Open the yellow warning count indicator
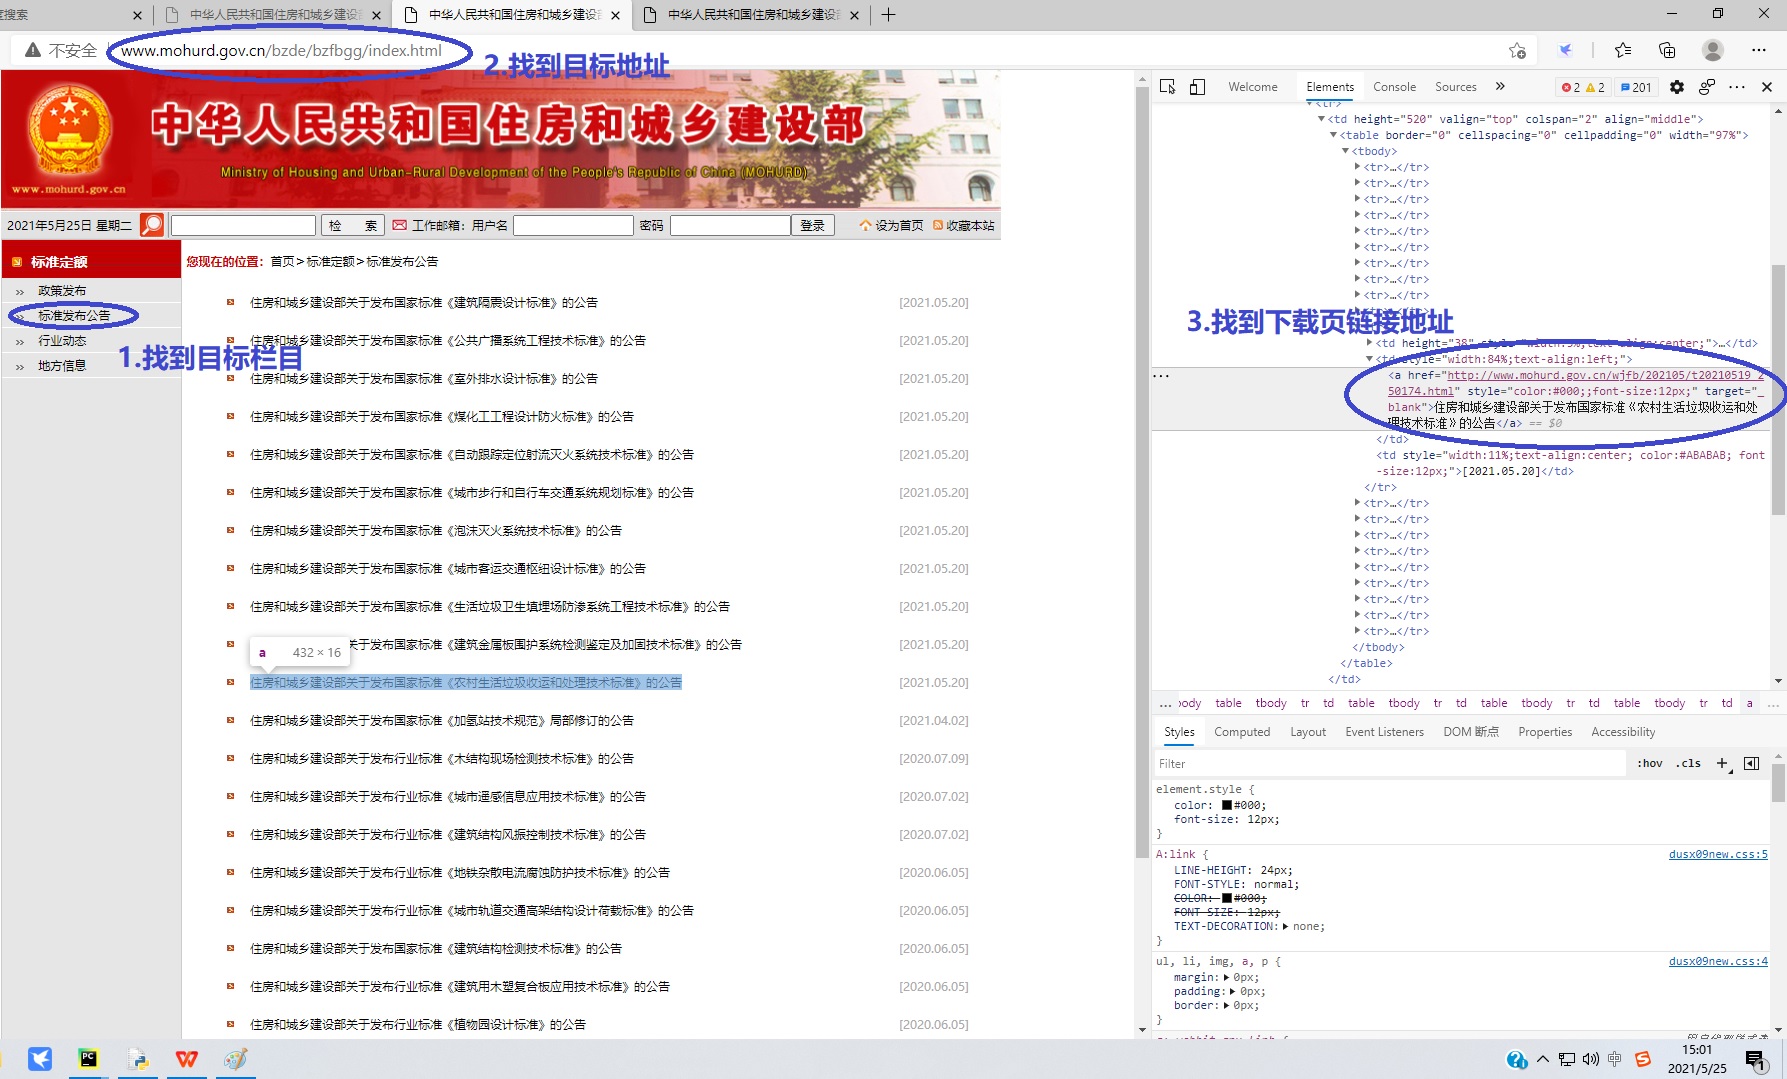The height and width of the screenshot is (1079, 1787). pos(1595,87)
